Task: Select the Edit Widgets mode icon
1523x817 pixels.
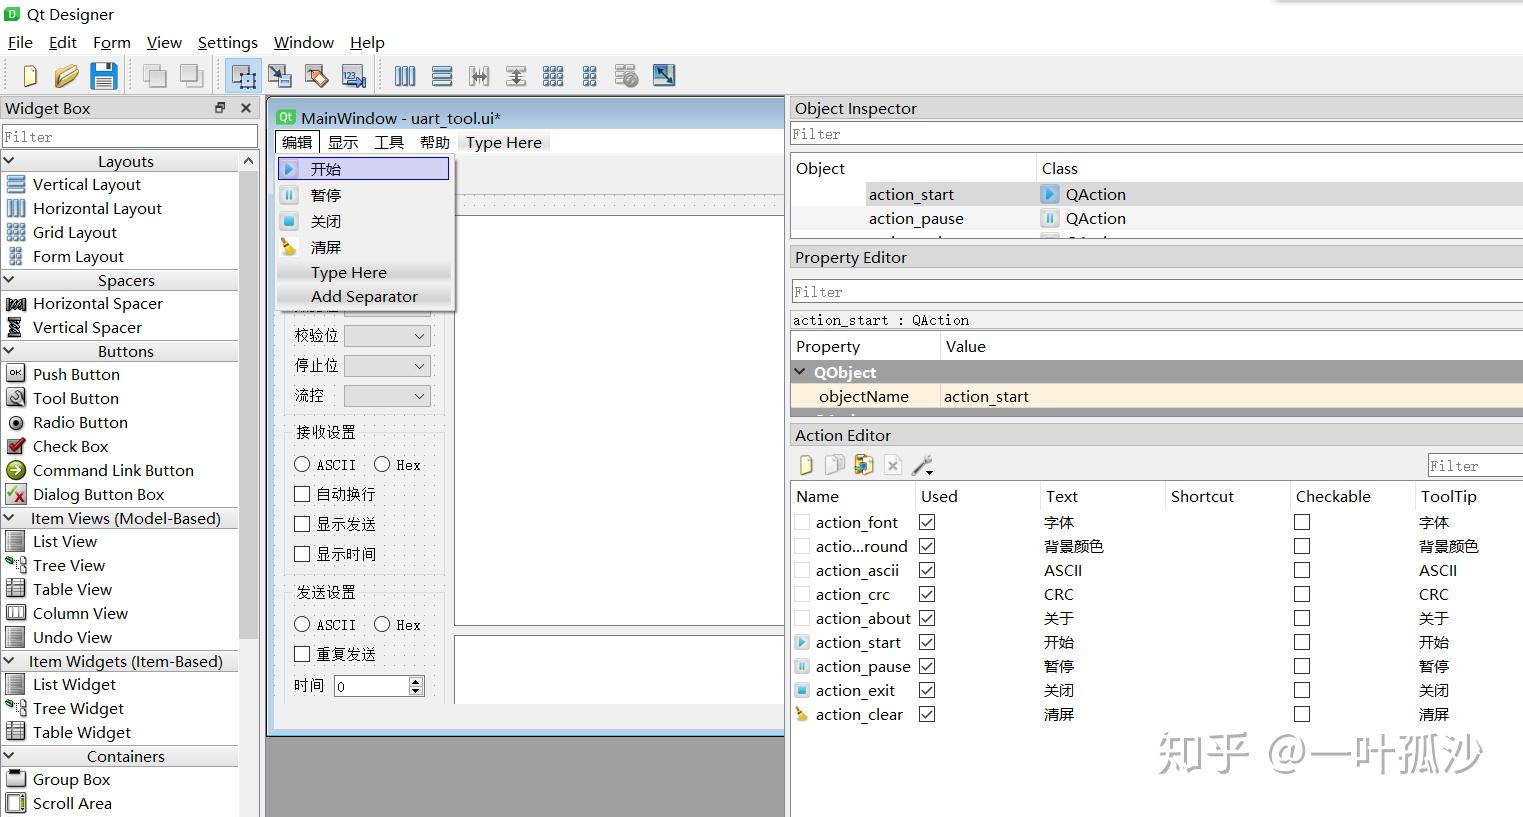Action: 243,76
